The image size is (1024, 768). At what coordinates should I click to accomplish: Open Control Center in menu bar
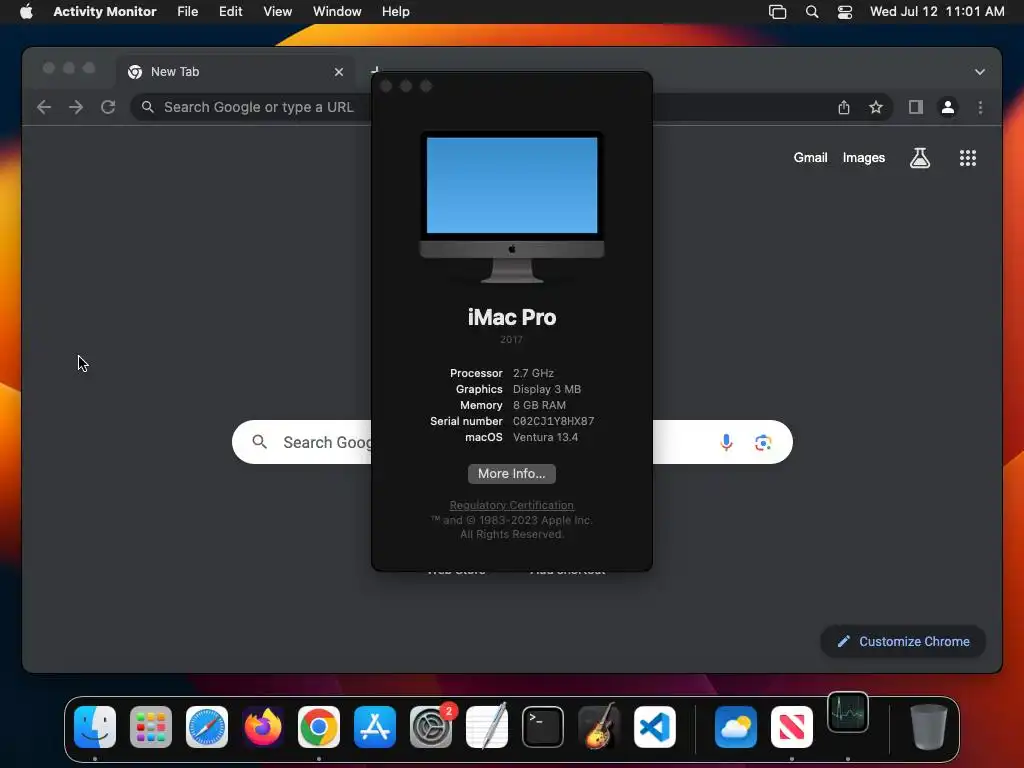(x=845, y=12)
